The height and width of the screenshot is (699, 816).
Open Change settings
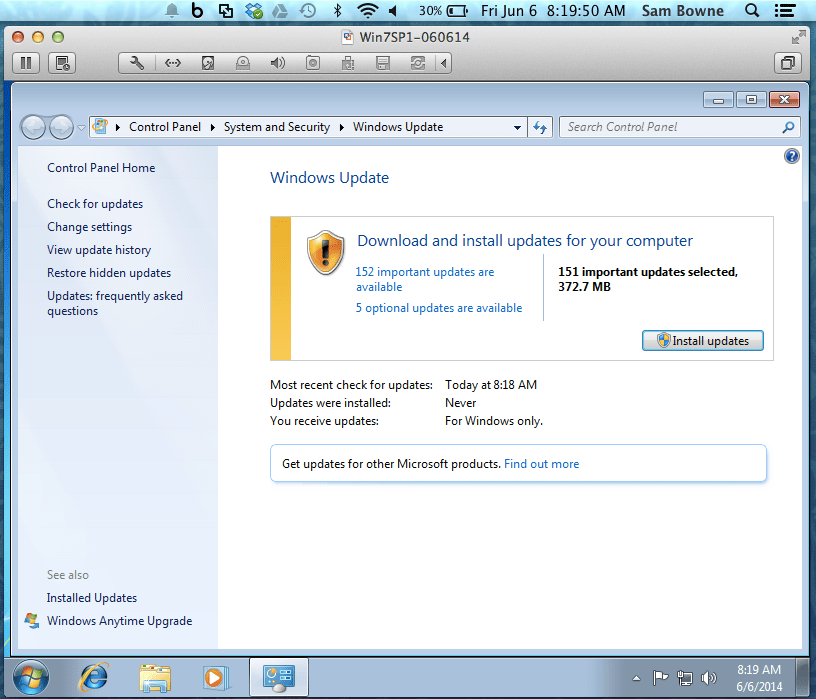point(90,227)
